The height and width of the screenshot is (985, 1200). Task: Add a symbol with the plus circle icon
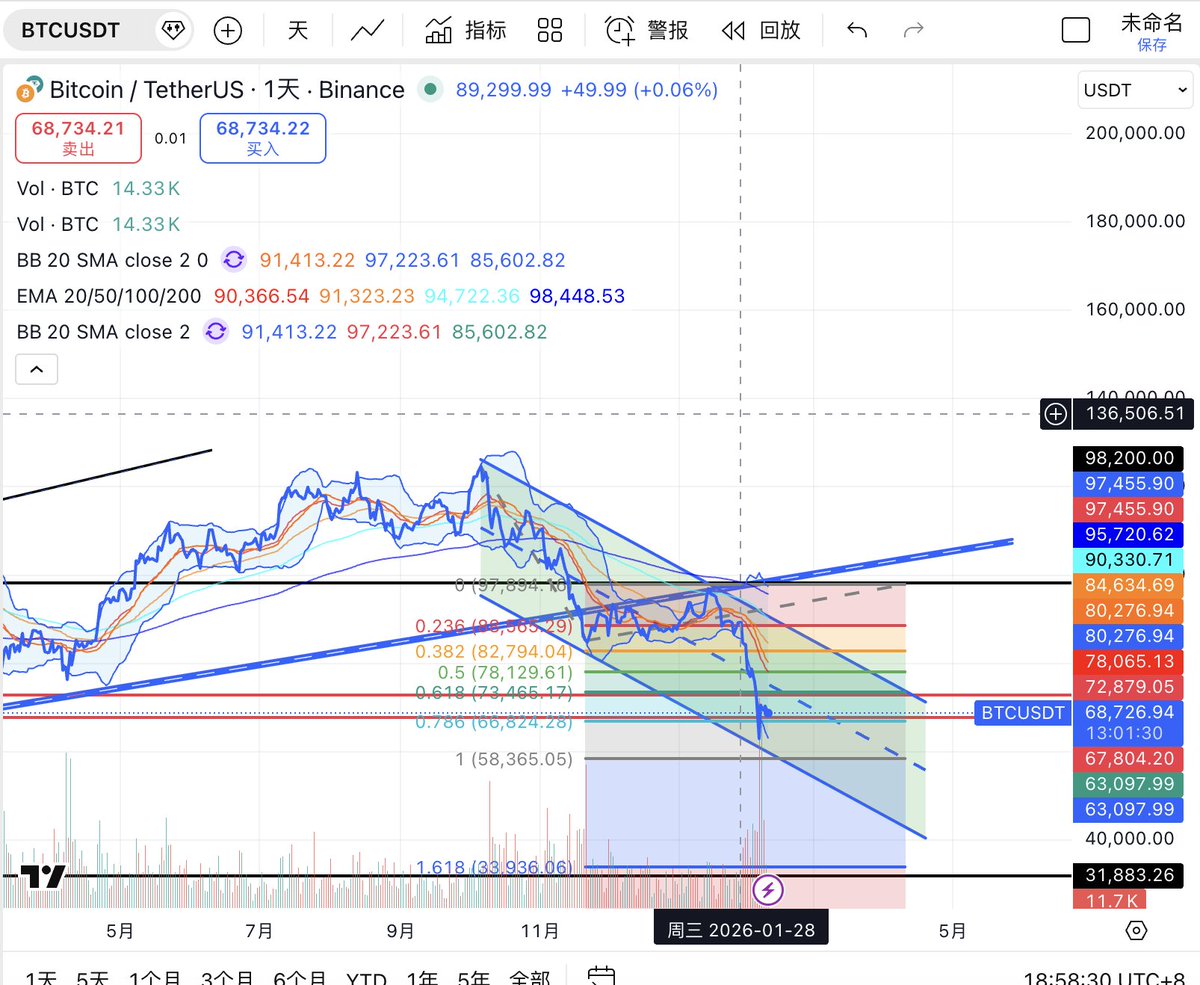coord(228,31)
